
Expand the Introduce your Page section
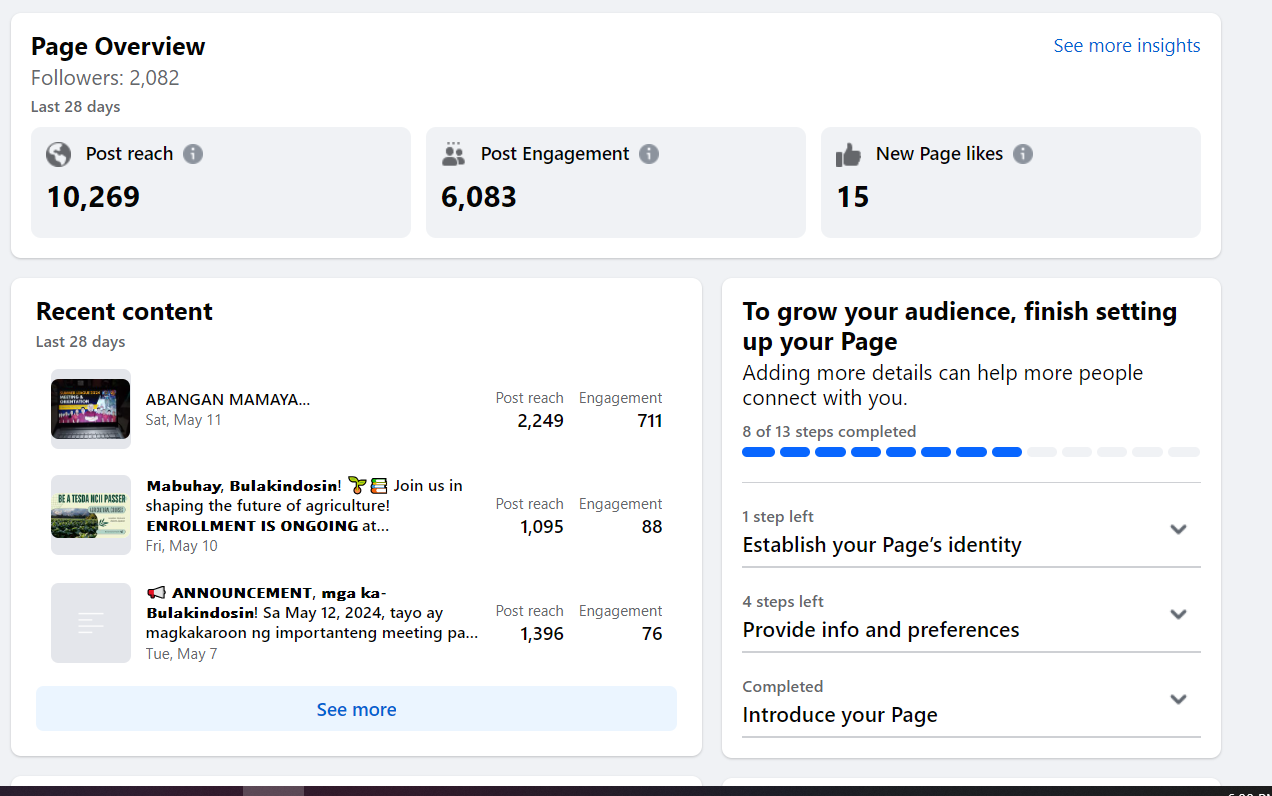1178,700
